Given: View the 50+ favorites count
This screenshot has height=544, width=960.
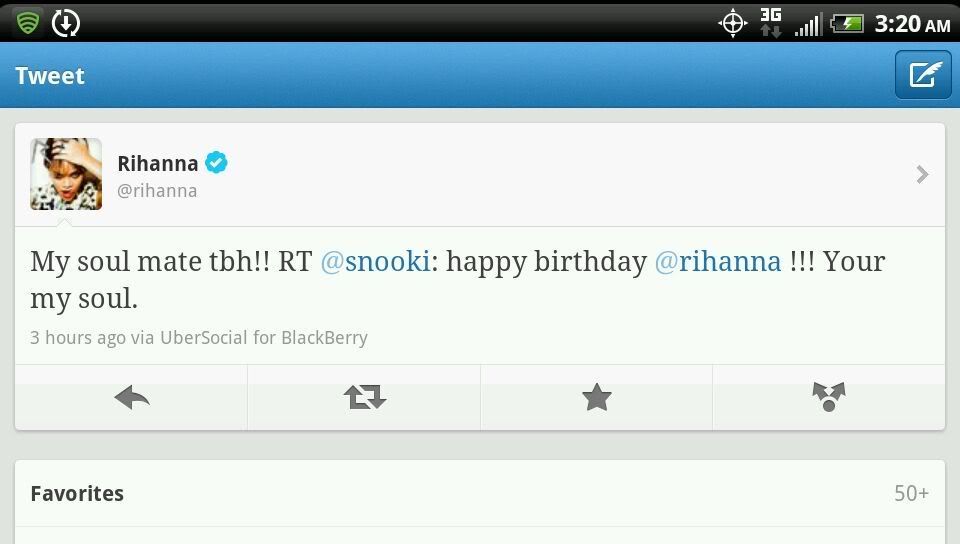Looking at the screenshot, I should 911,493.
